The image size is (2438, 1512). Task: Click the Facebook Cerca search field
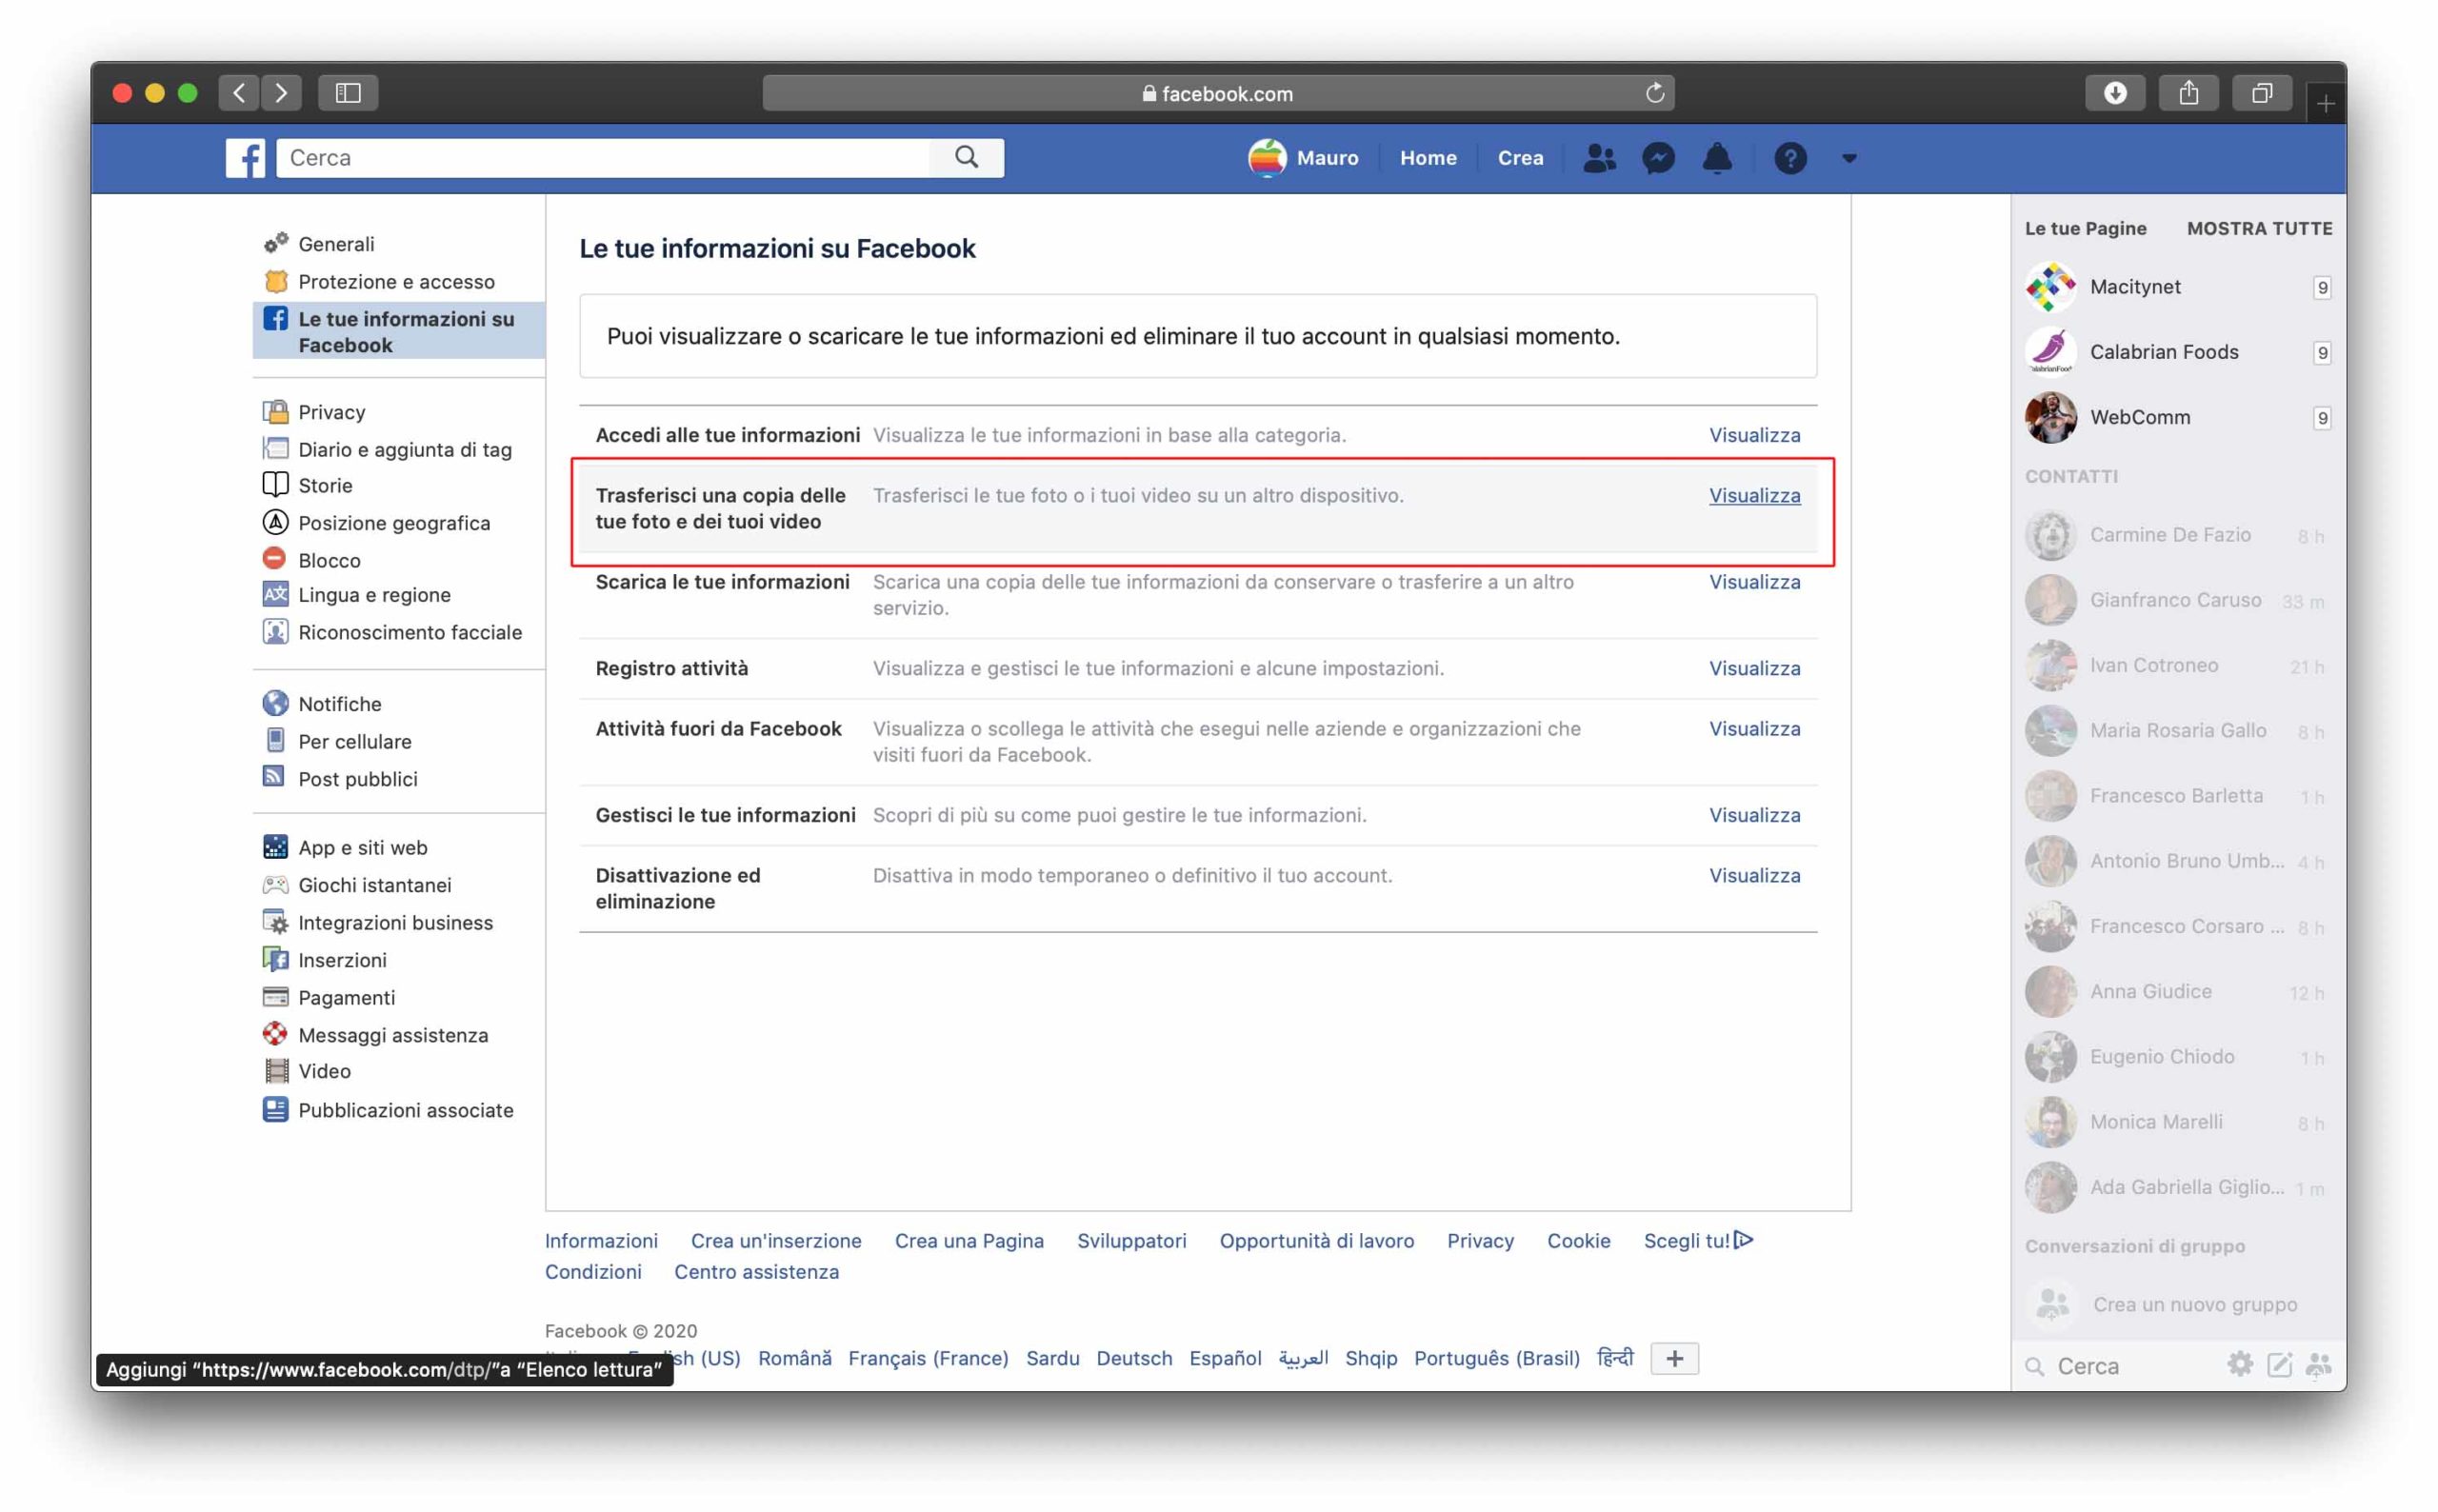point(600,158)
